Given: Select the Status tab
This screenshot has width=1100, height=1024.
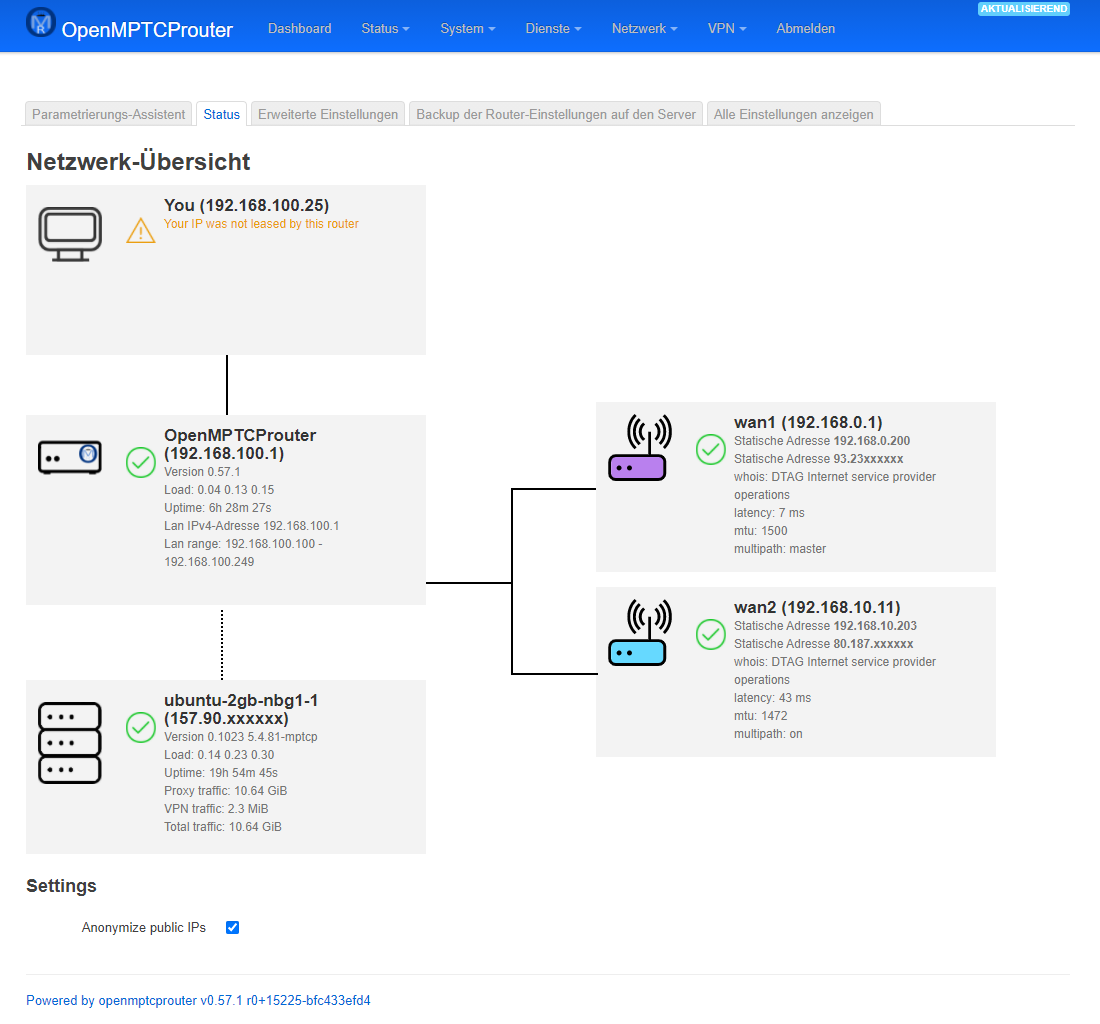Looking at the screenshot, I should pyautogui.click(x=222, y=114).
